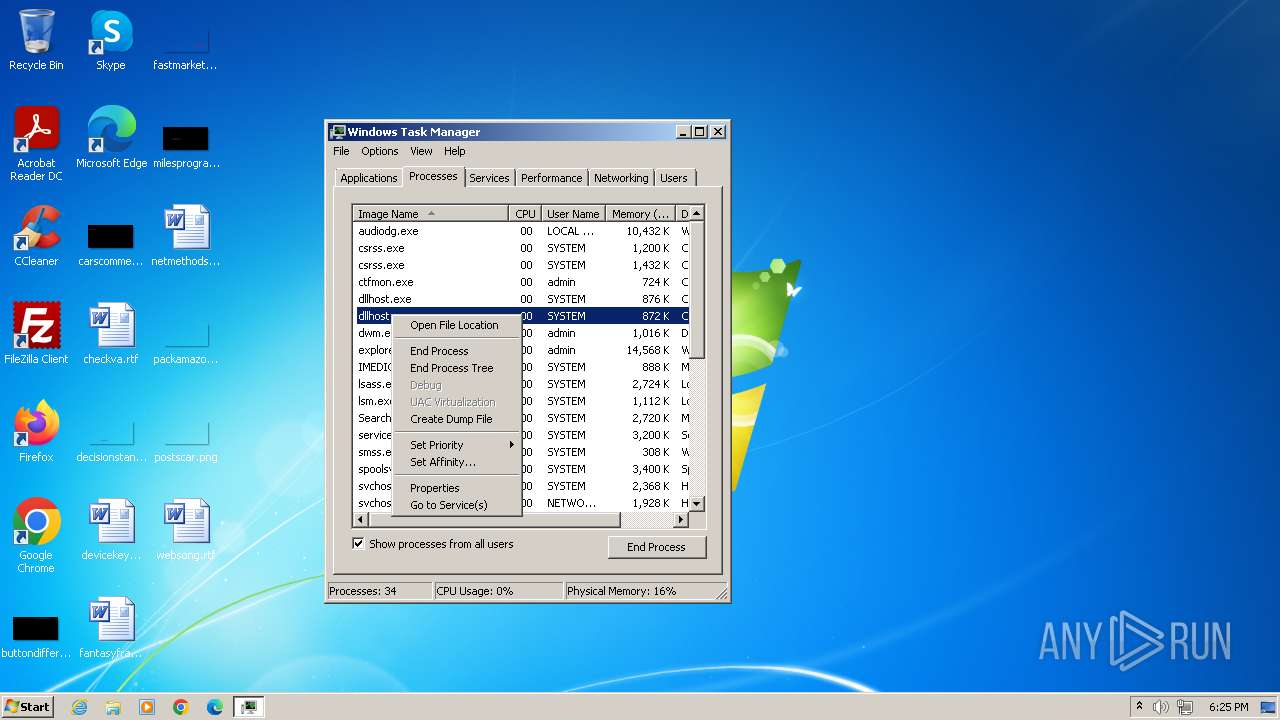Select devicekey document on desktop

pyautogui.click(x=111, y=530)
